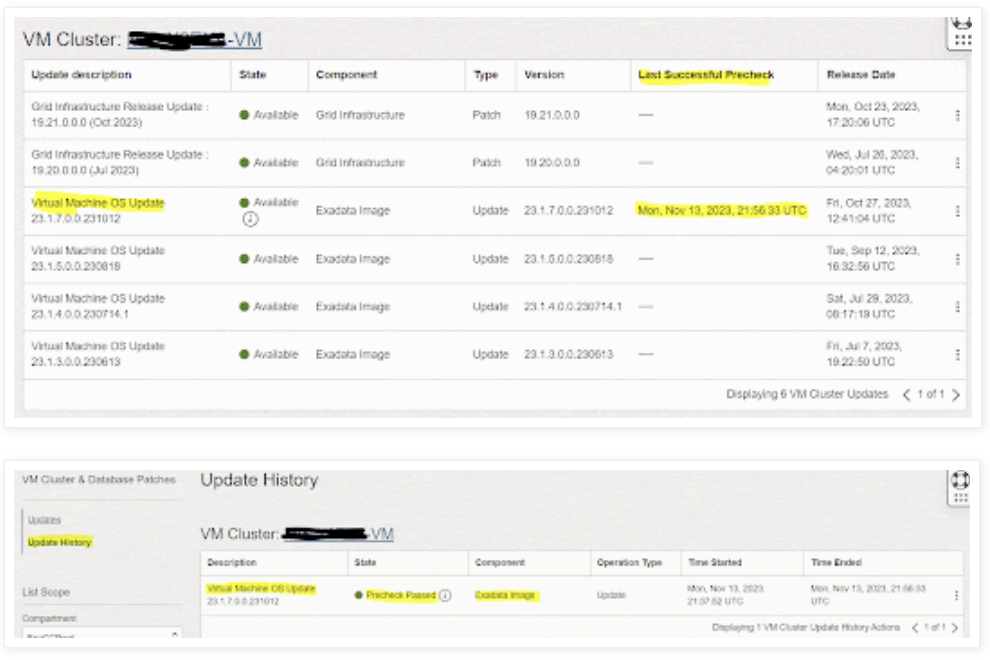Open the three-dot menu for update 23.1.3.0.0.230613

click(957, 354)
